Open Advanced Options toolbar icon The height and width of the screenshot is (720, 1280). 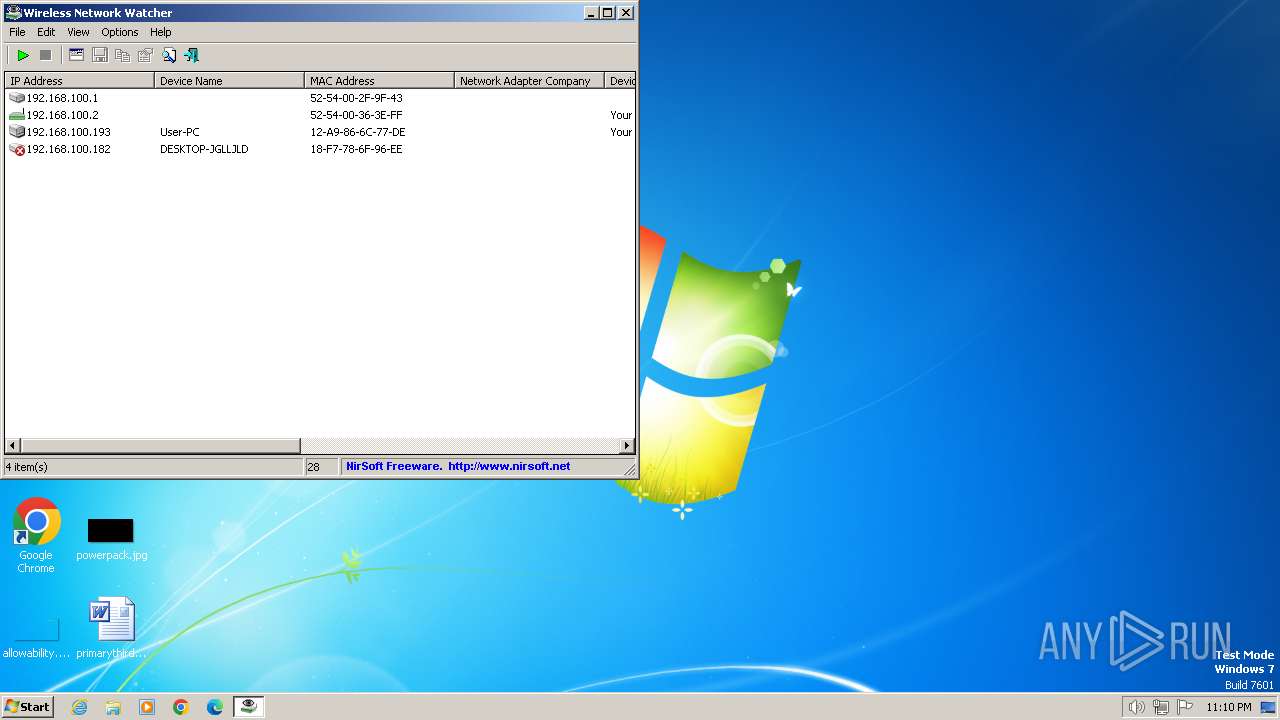pos(76,55)
